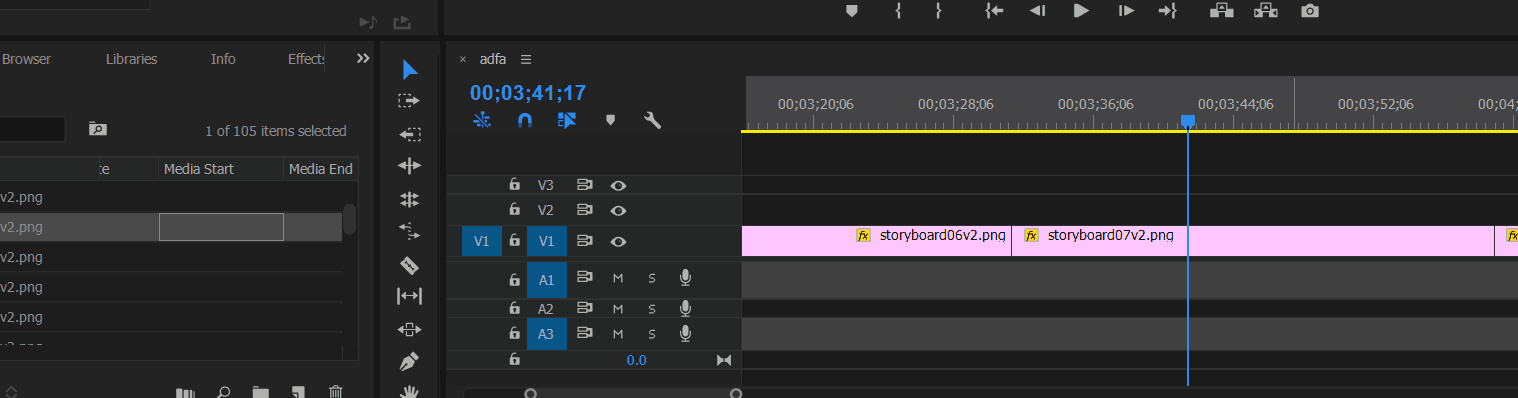Click timecode 00;03;41;17 field
1518x398 pixels.
pyautogui.click(x=528, y=93)
